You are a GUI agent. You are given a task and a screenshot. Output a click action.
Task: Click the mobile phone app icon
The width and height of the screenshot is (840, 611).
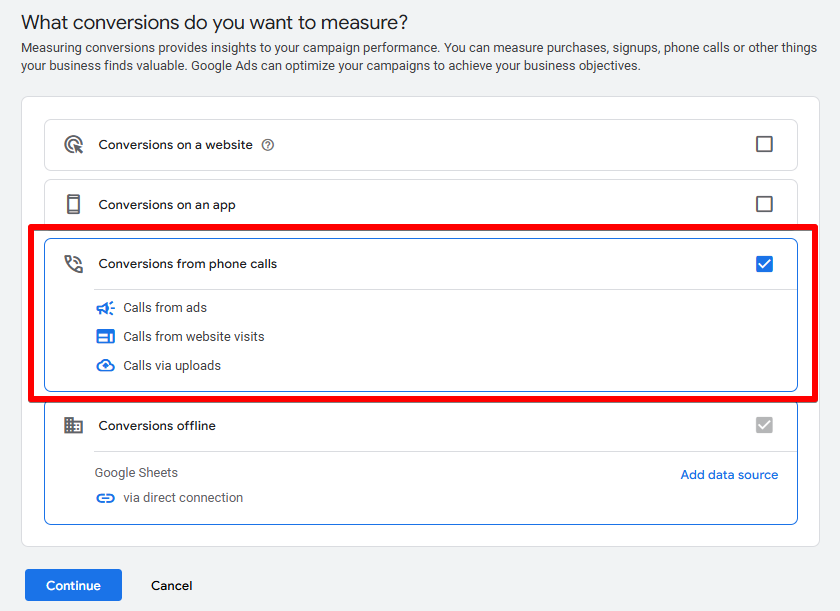click(73, 205)
